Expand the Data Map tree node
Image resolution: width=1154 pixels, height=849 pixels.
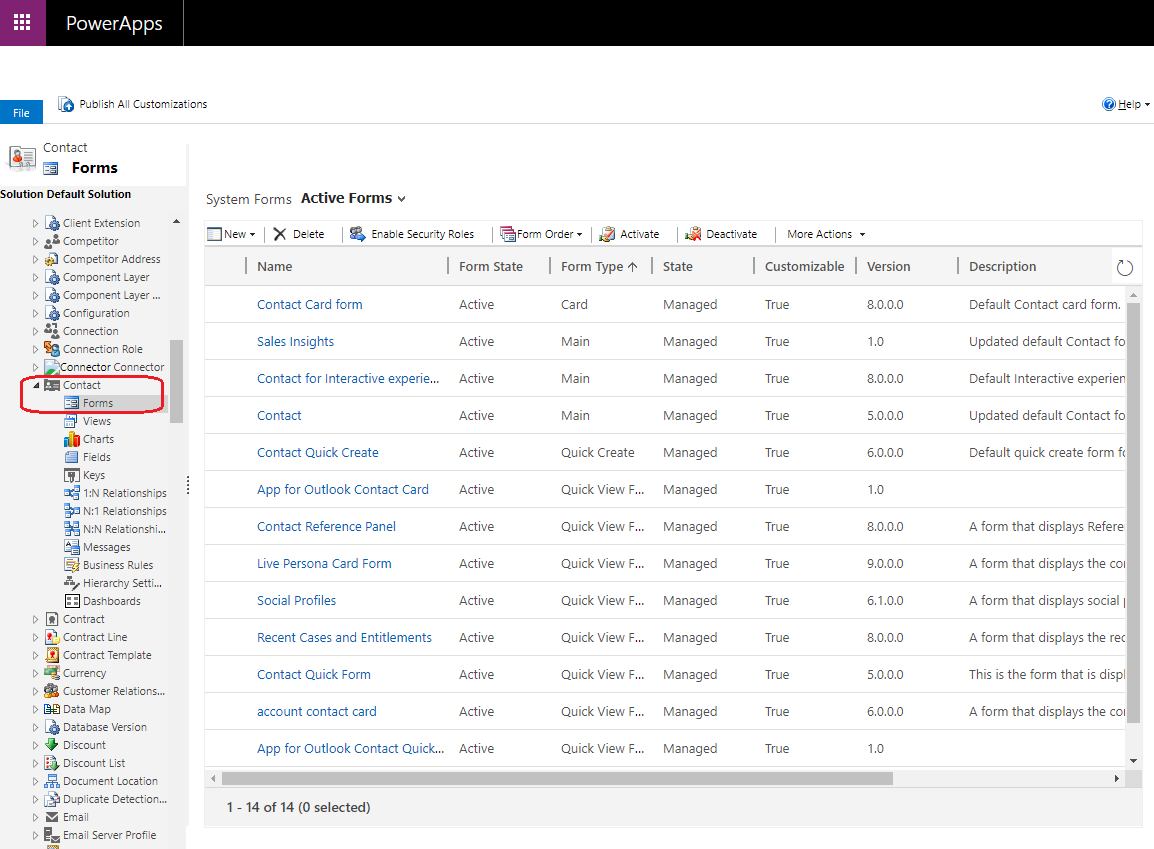point(35,709)
